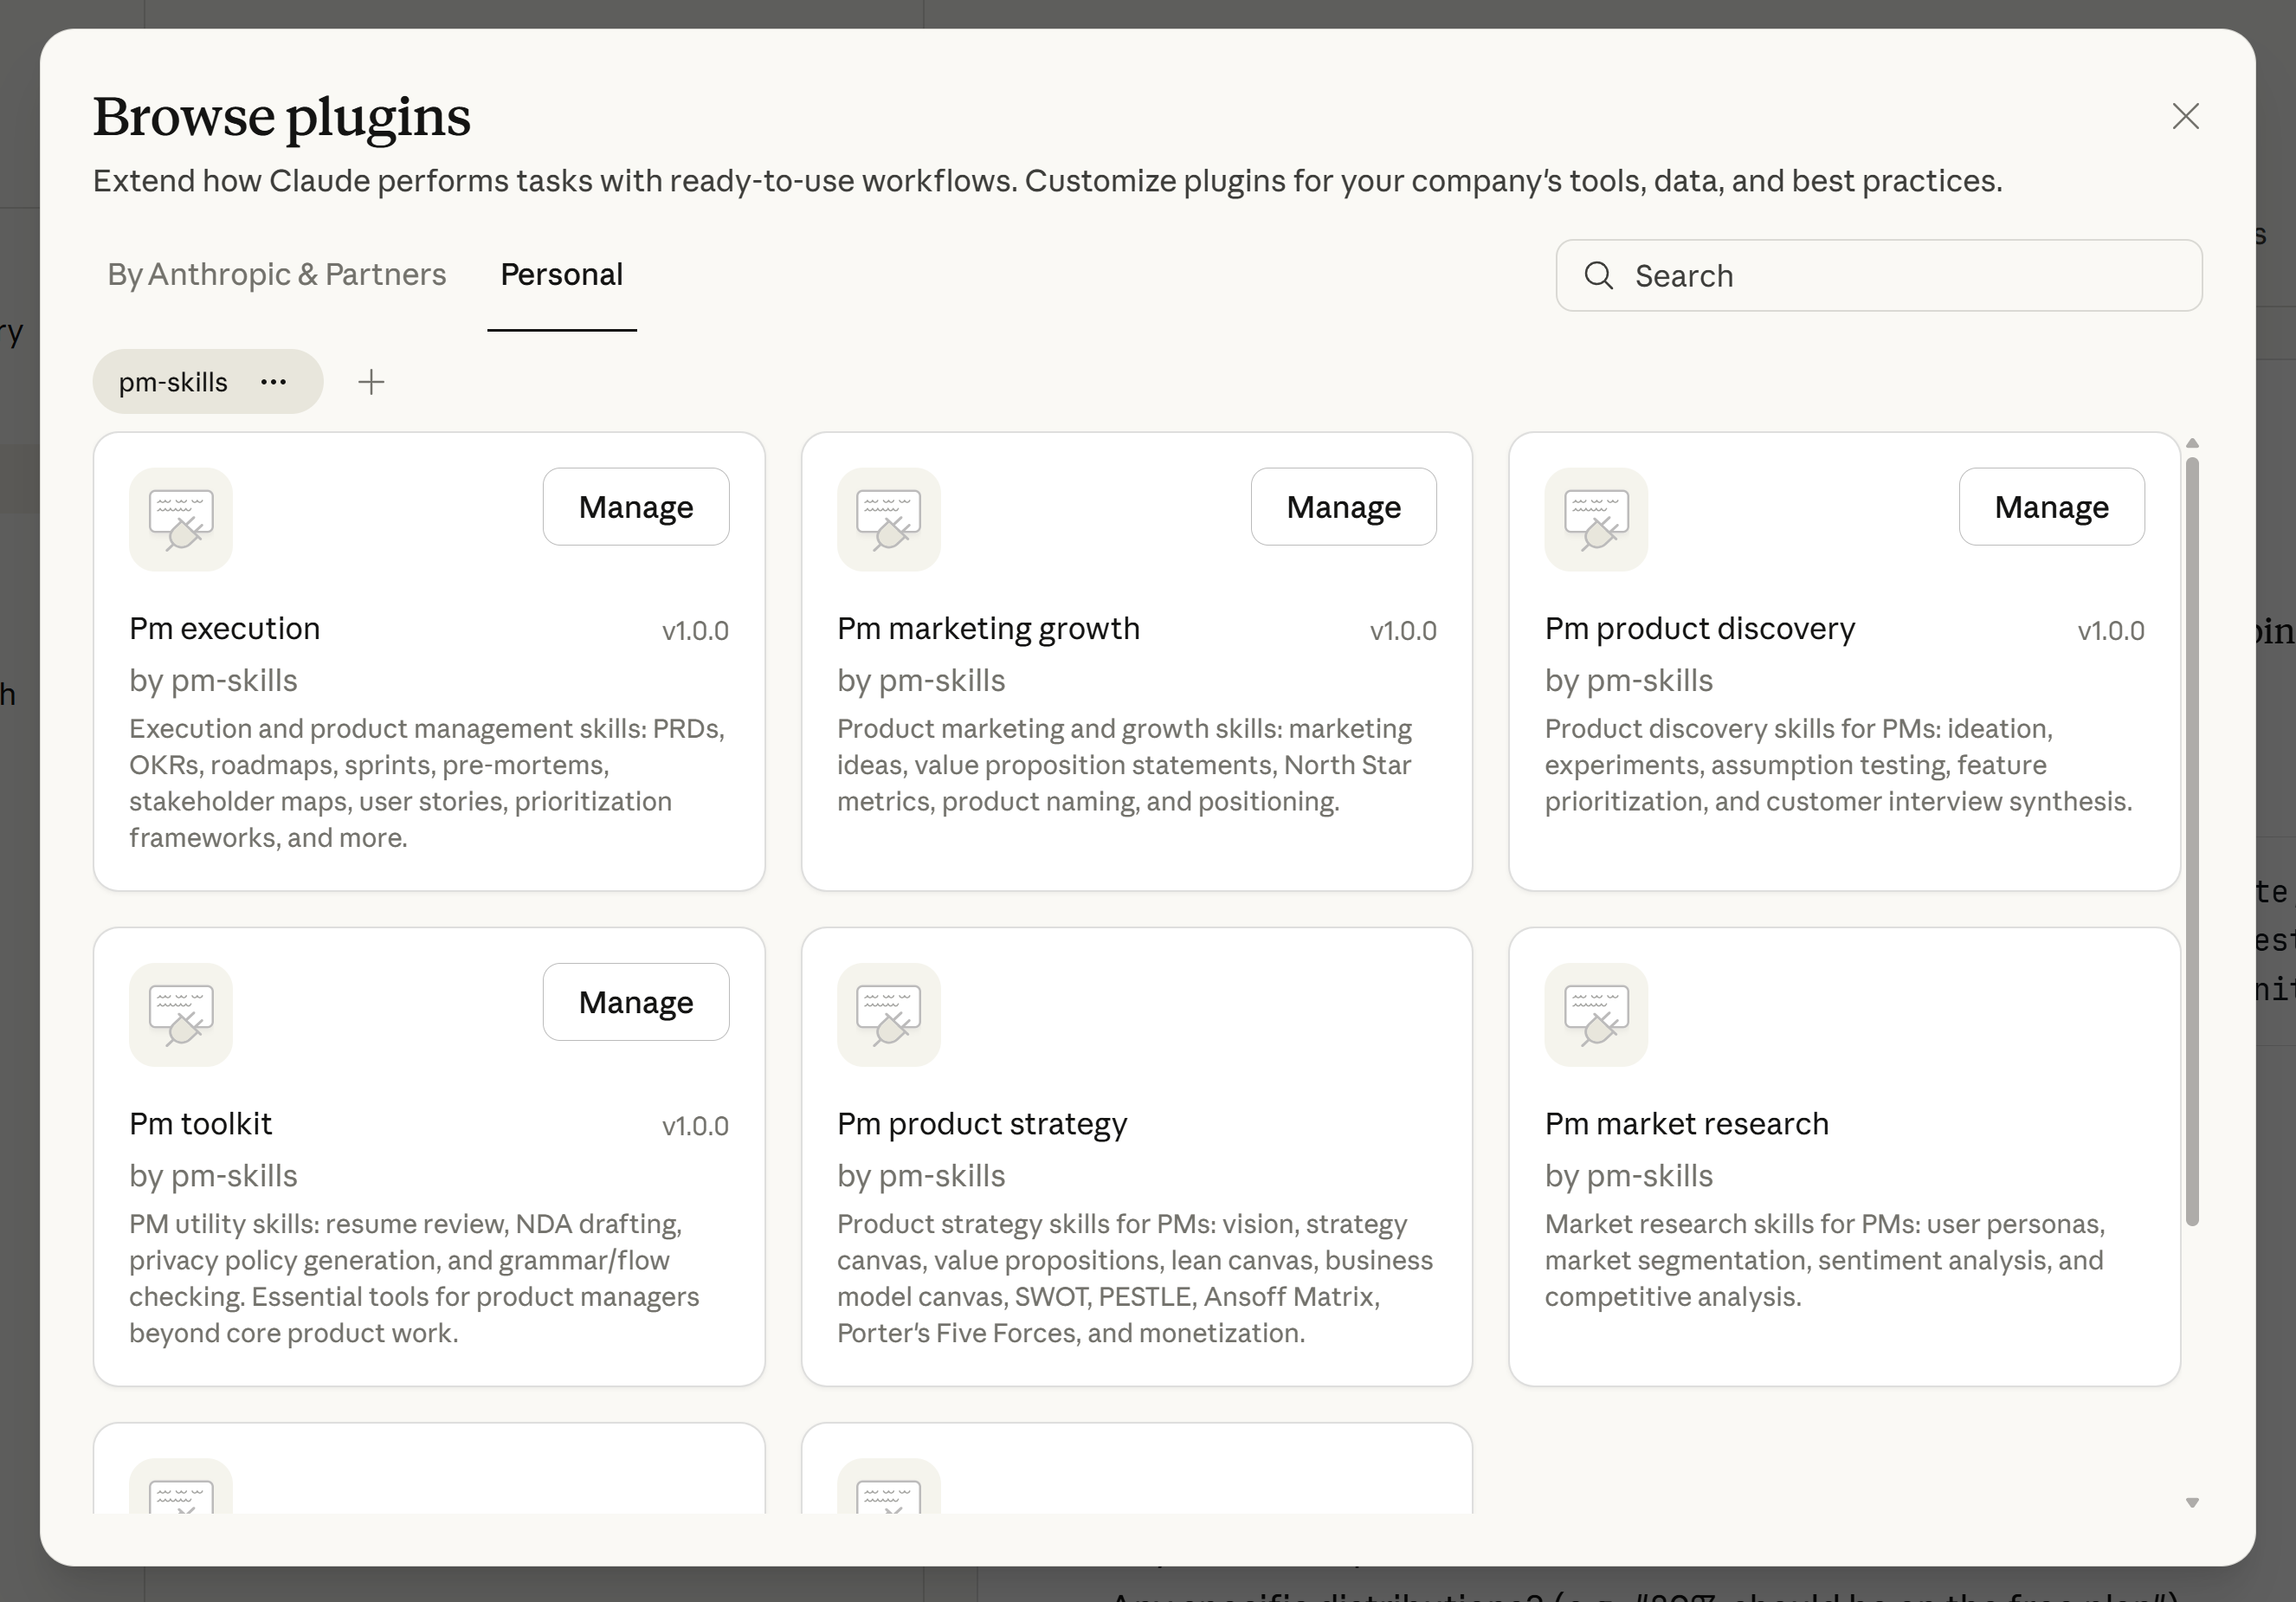The width and height of the screenshot is (2296, 1602).
Task: Click the plus icon to add marketplace
Action: [x=371, y=382]
